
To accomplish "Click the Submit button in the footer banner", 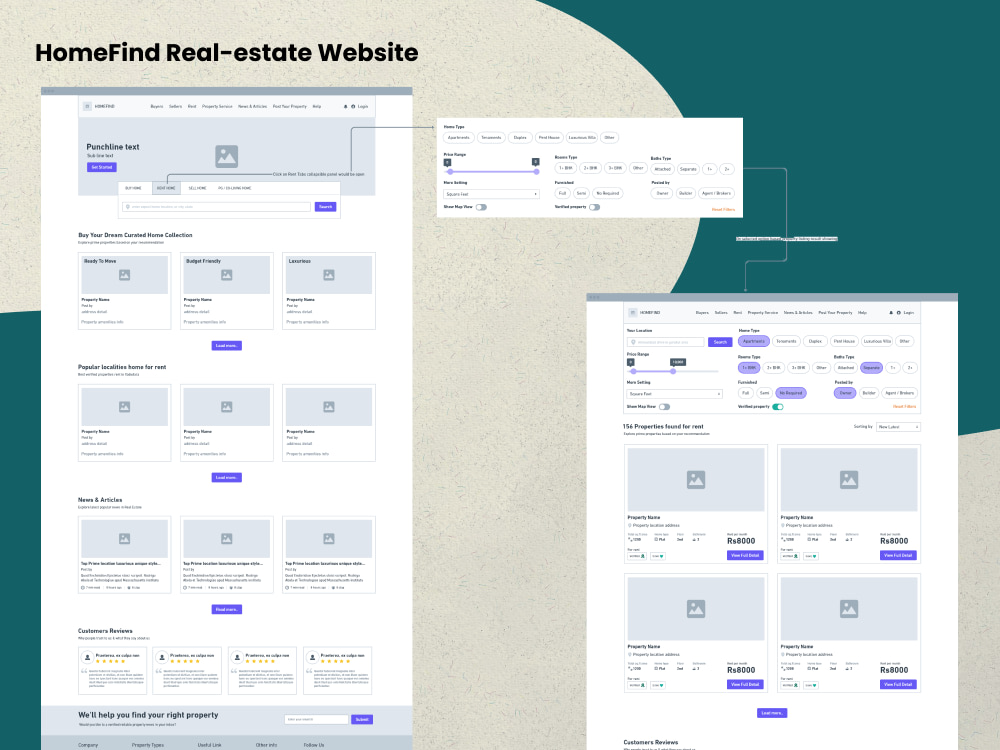I will click(x=362, y=719).
